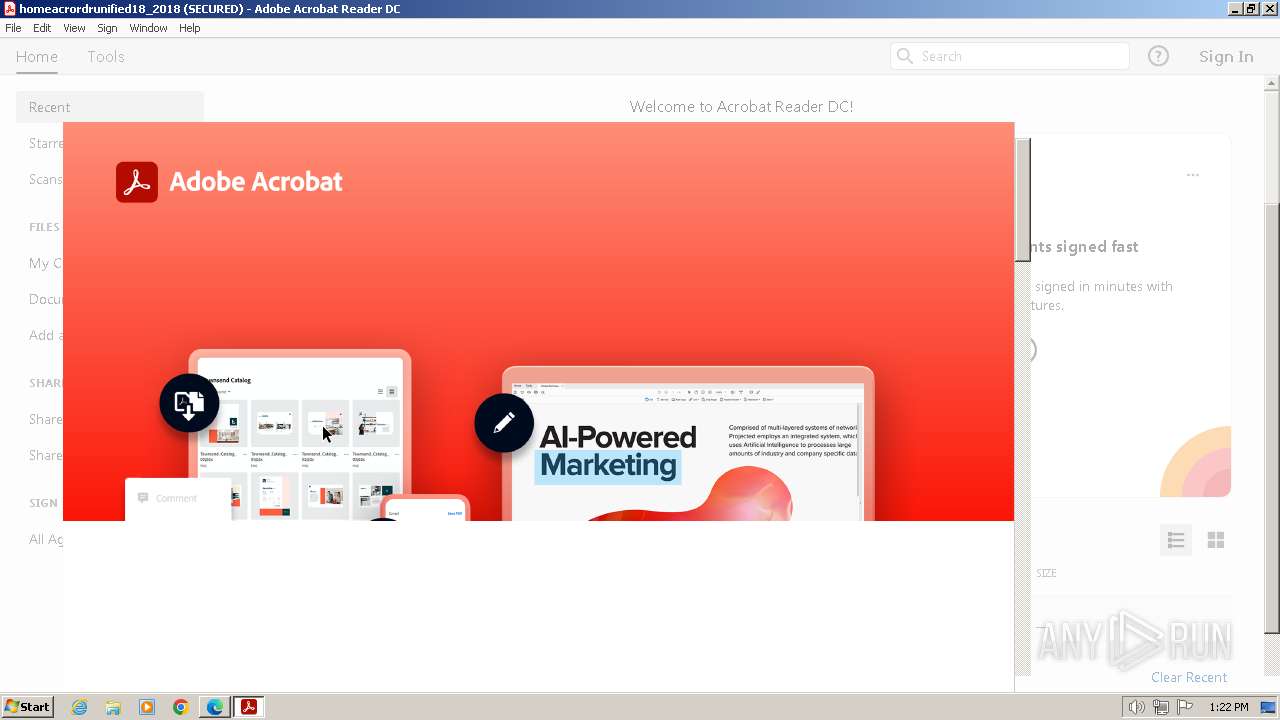This screenshot has height=720, width=1280.
Task: Switch to the Tools tab
Action: 106,57
